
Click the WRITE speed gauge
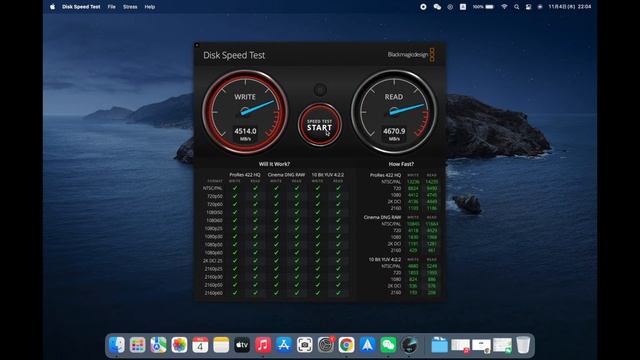pyautogui.click(x=245, y=111)
